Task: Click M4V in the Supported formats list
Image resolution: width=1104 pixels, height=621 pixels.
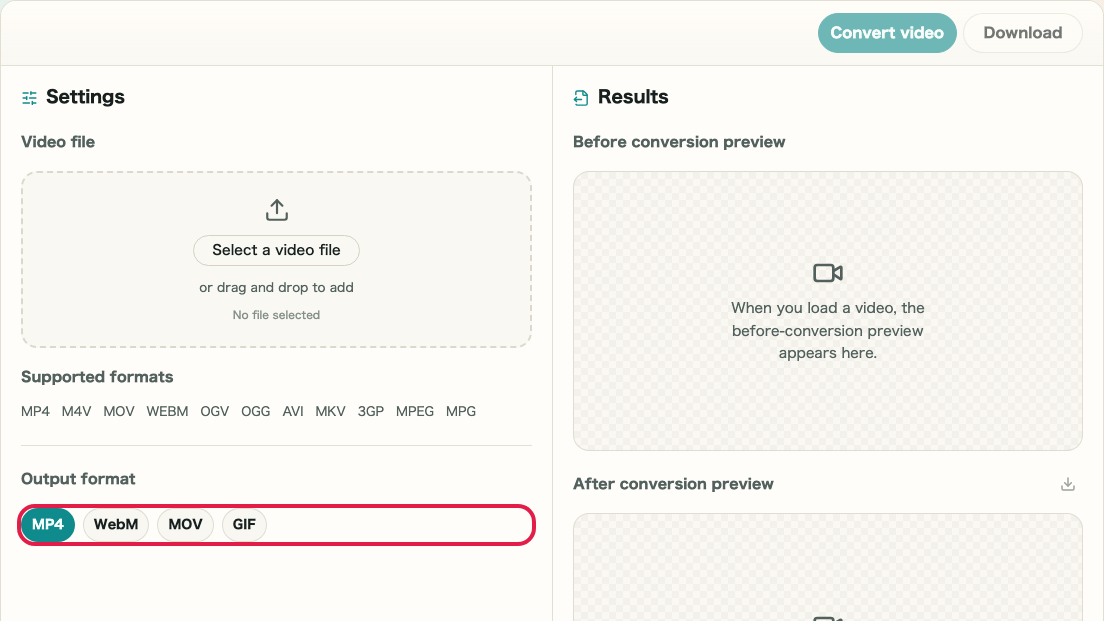Action: click(76, 411)
